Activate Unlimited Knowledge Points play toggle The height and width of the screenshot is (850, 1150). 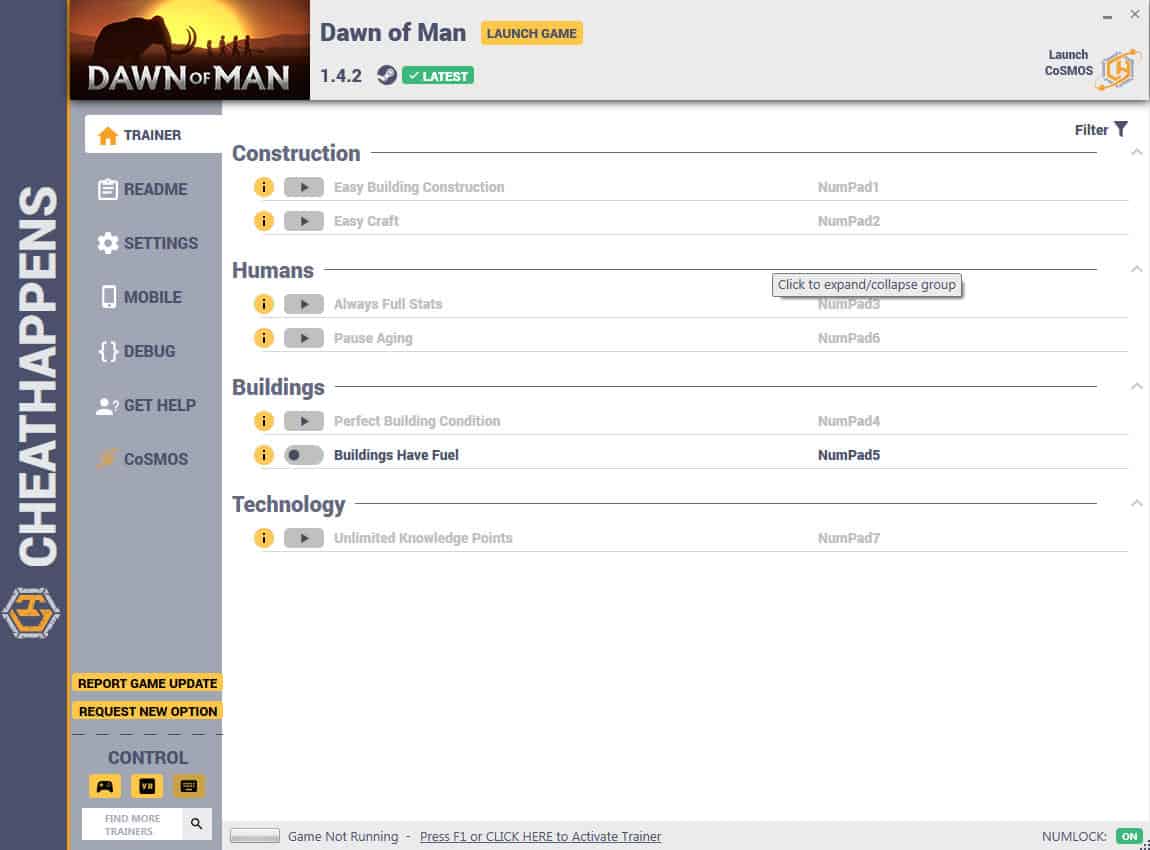(304, 538)
